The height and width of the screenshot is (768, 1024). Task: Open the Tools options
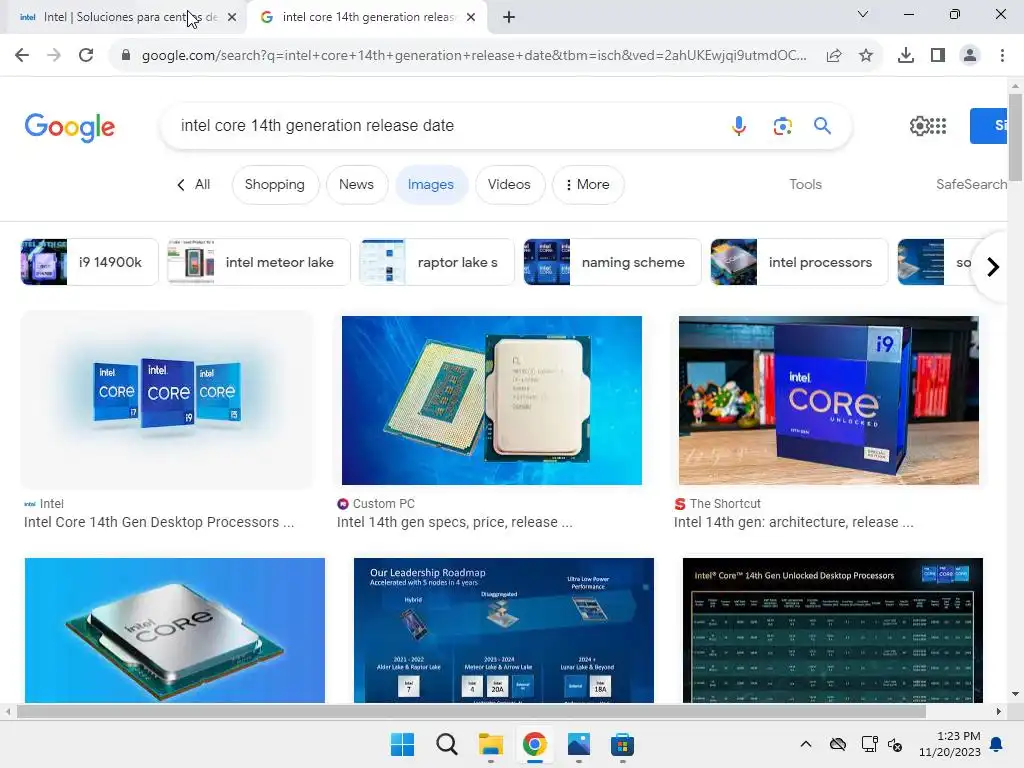click(805, 185)
